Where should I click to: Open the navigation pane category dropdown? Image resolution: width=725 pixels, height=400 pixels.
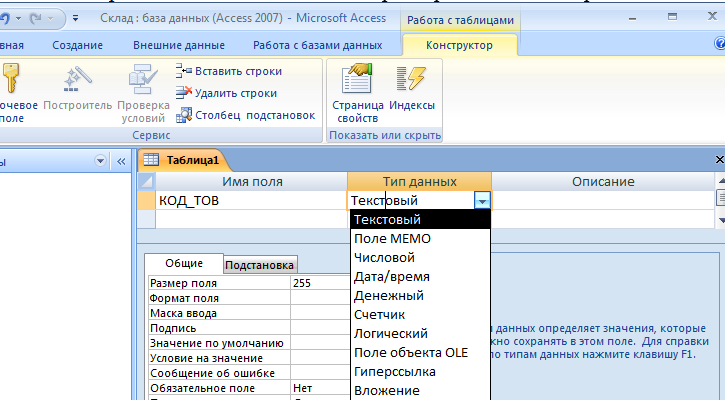click(x=100, y=161)
